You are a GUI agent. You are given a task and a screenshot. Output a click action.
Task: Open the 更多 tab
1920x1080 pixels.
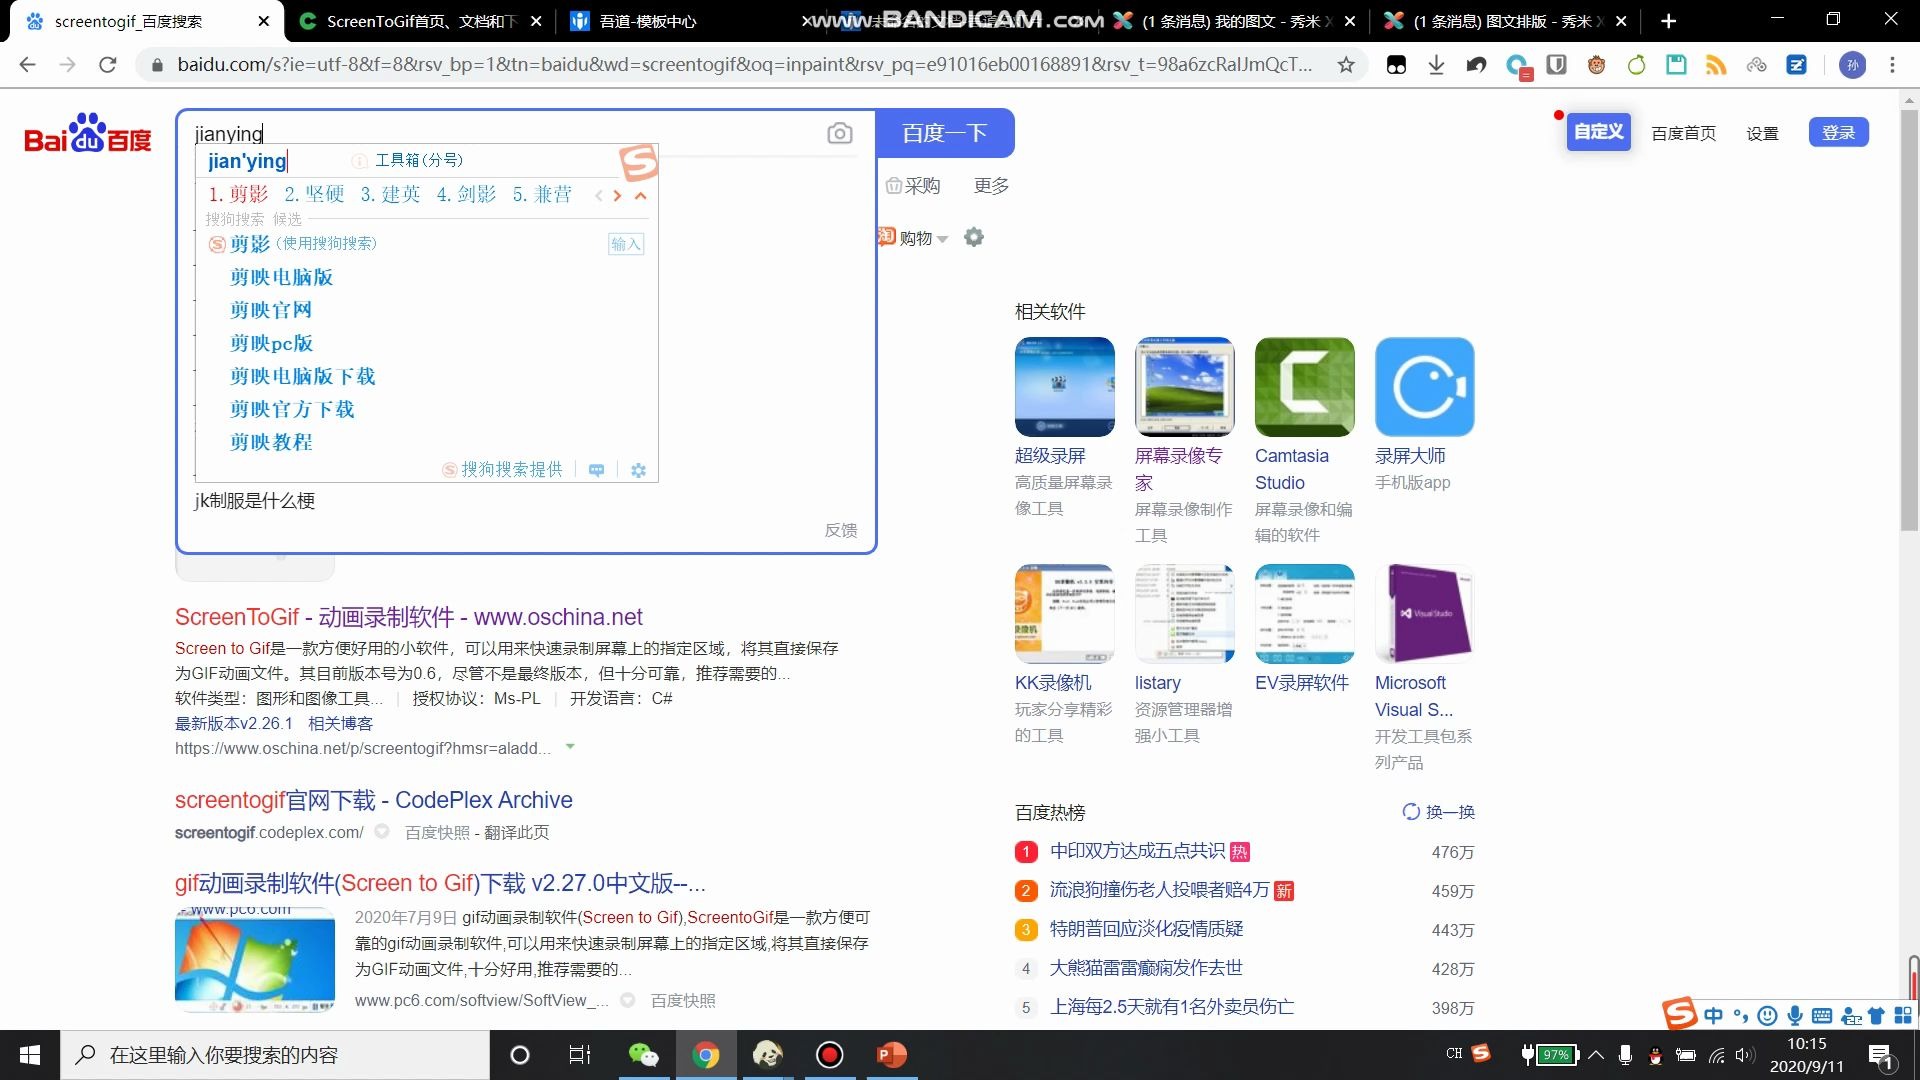click(991, 186)
